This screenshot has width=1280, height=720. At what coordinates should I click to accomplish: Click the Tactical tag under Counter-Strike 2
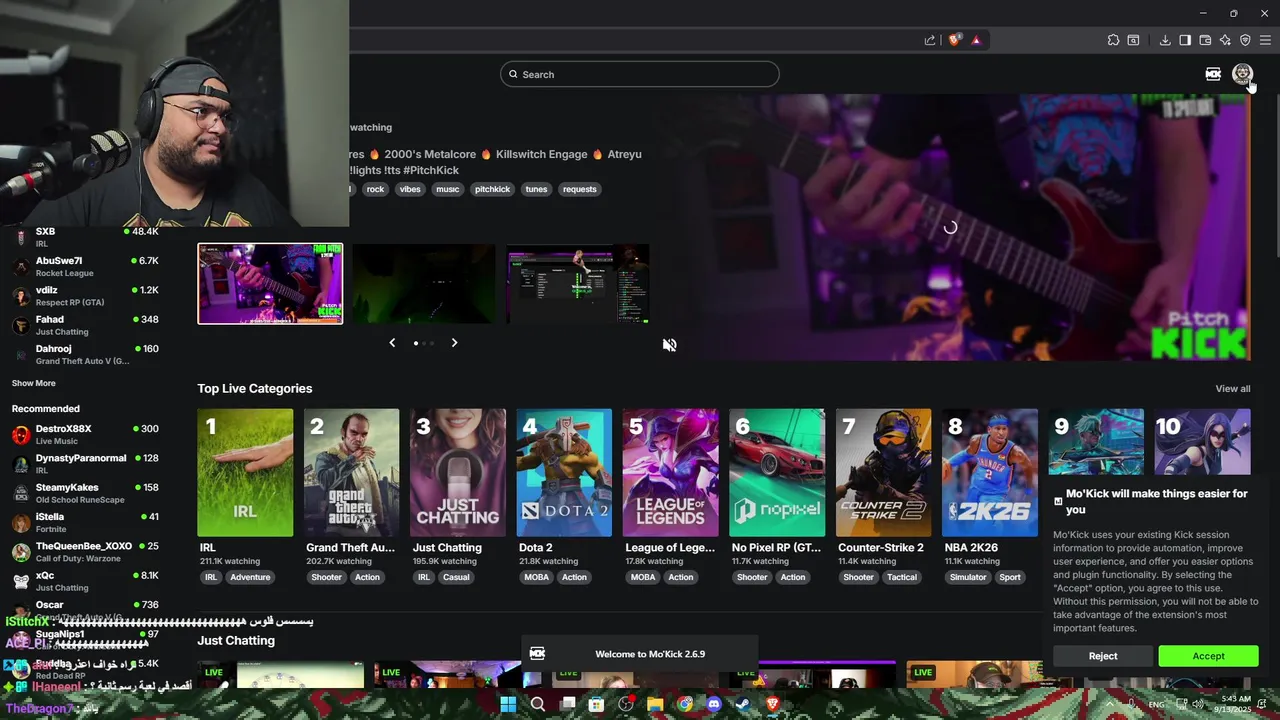[901, 577]
